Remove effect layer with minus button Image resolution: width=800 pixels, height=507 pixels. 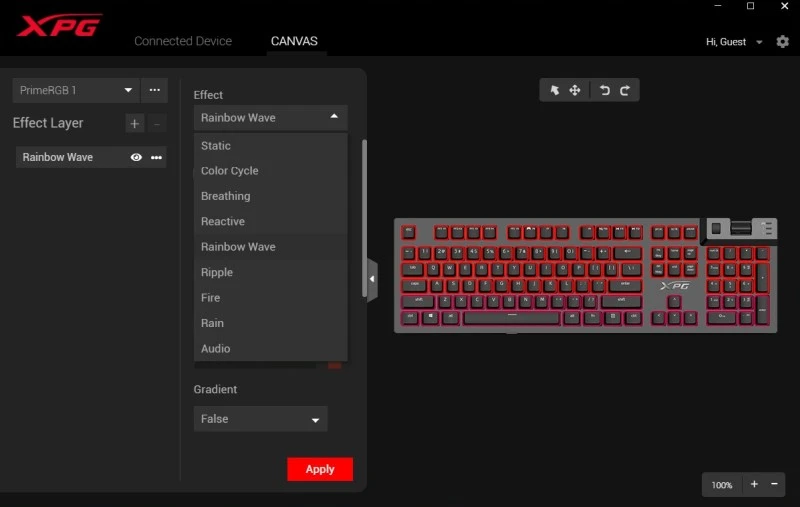click(157, 123)
